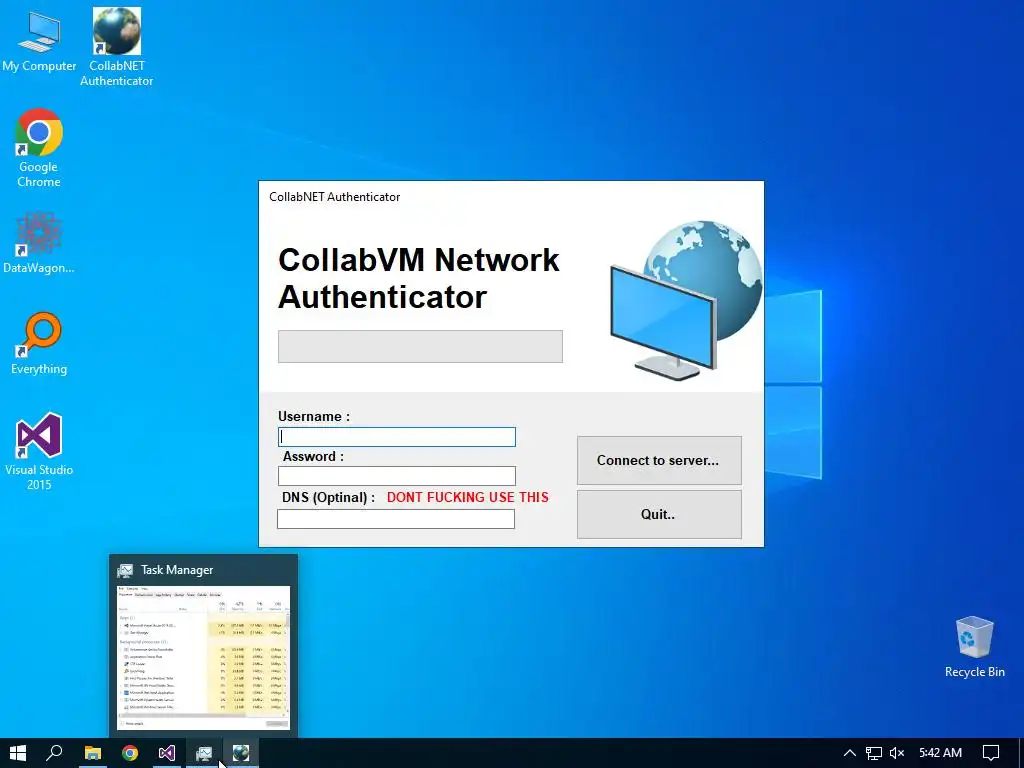
Task: Open taskbar search magnifier
Action: click(x=54, y=753)
